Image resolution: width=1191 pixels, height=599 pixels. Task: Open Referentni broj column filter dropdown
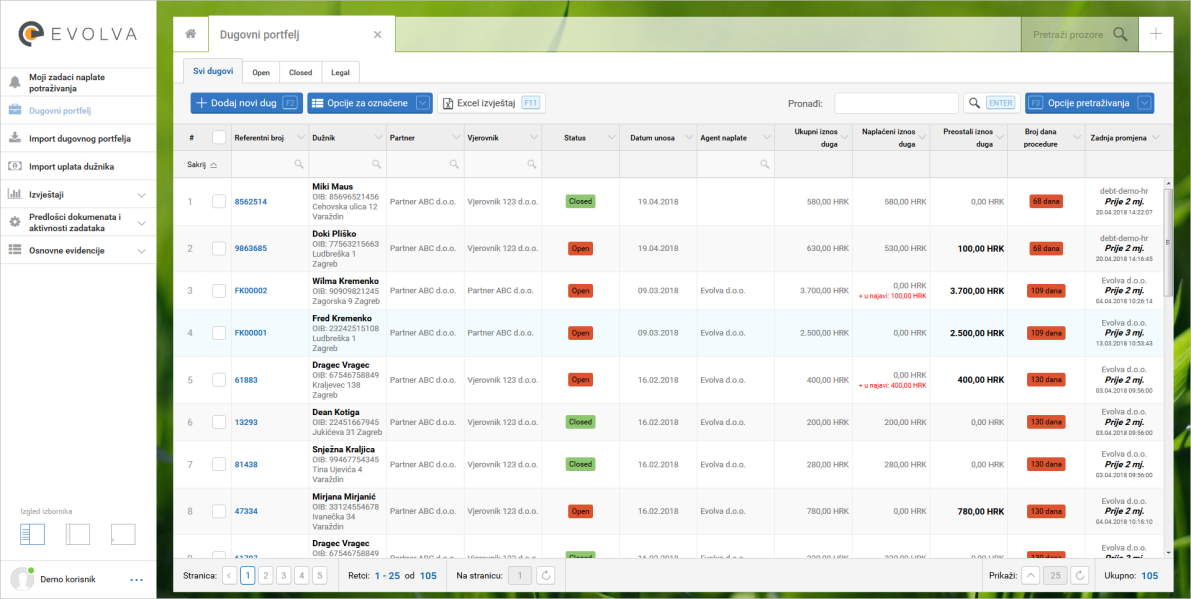pos(301,137)
